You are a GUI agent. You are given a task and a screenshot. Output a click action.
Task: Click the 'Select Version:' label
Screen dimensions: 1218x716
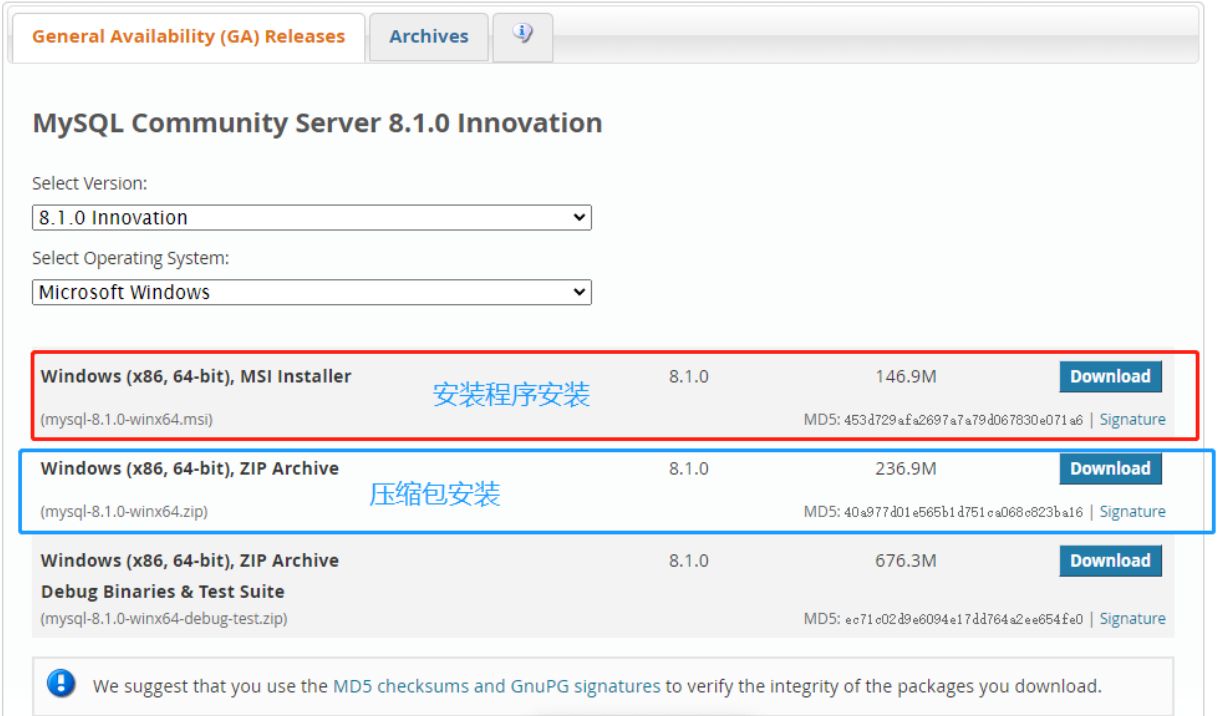90,184
